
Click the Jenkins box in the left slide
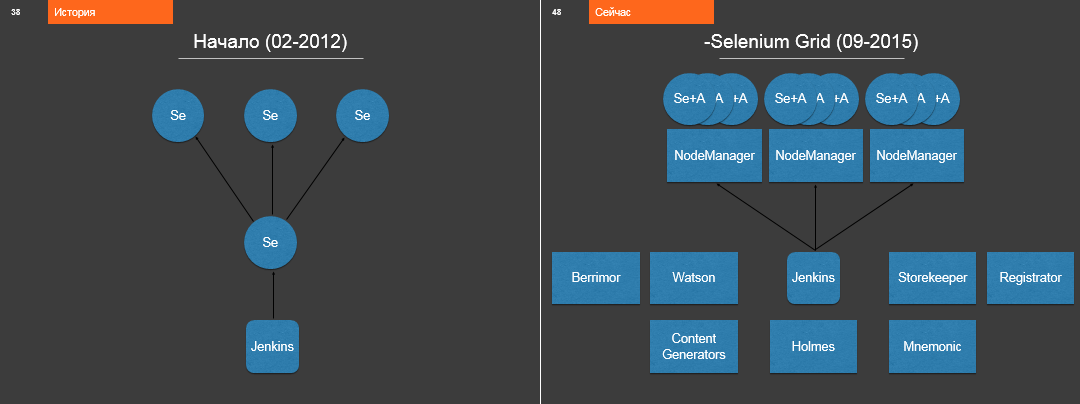click(x=272, y=347)
